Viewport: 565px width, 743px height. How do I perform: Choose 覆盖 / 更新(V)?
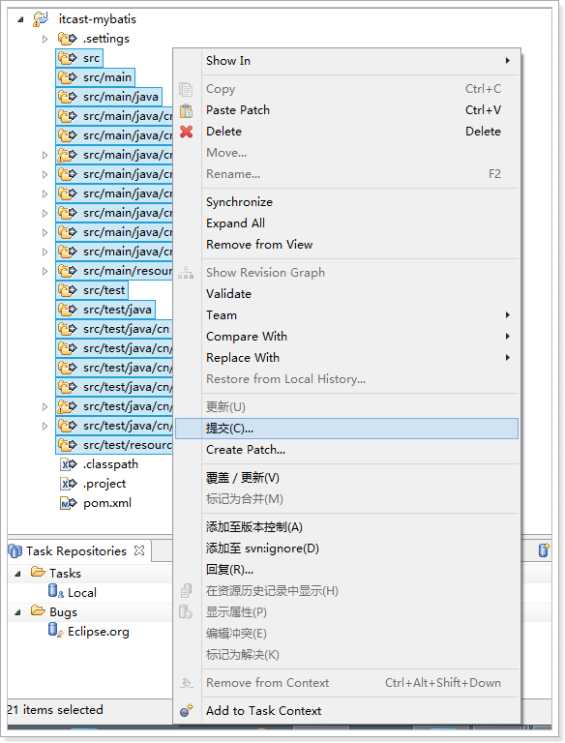[x=347, y=478]
